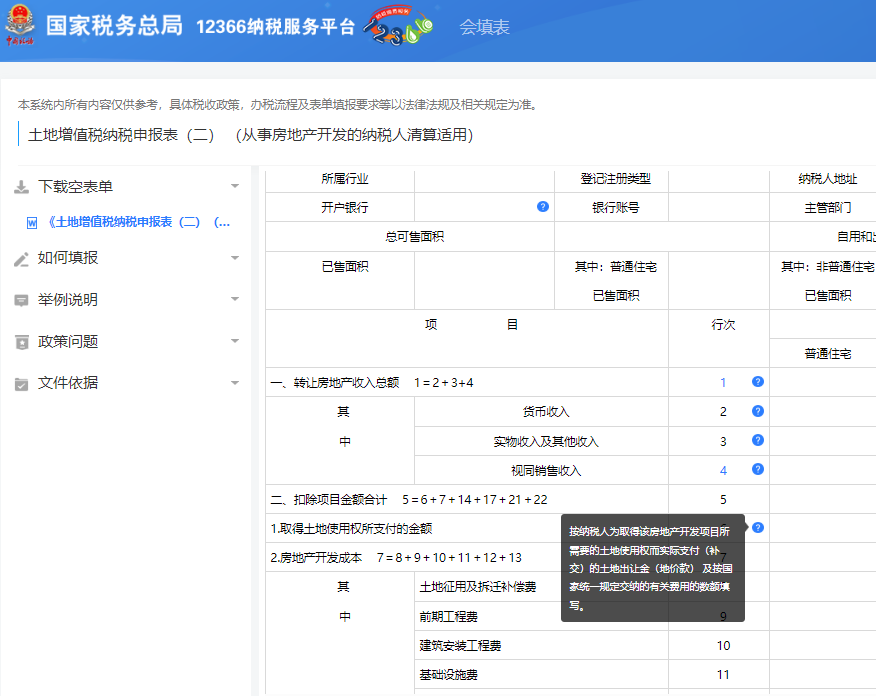The width and height of the screenshot is (876, 696).
Task: Click the help icon beside 视同销售收入
Action: tap(757, 469)
